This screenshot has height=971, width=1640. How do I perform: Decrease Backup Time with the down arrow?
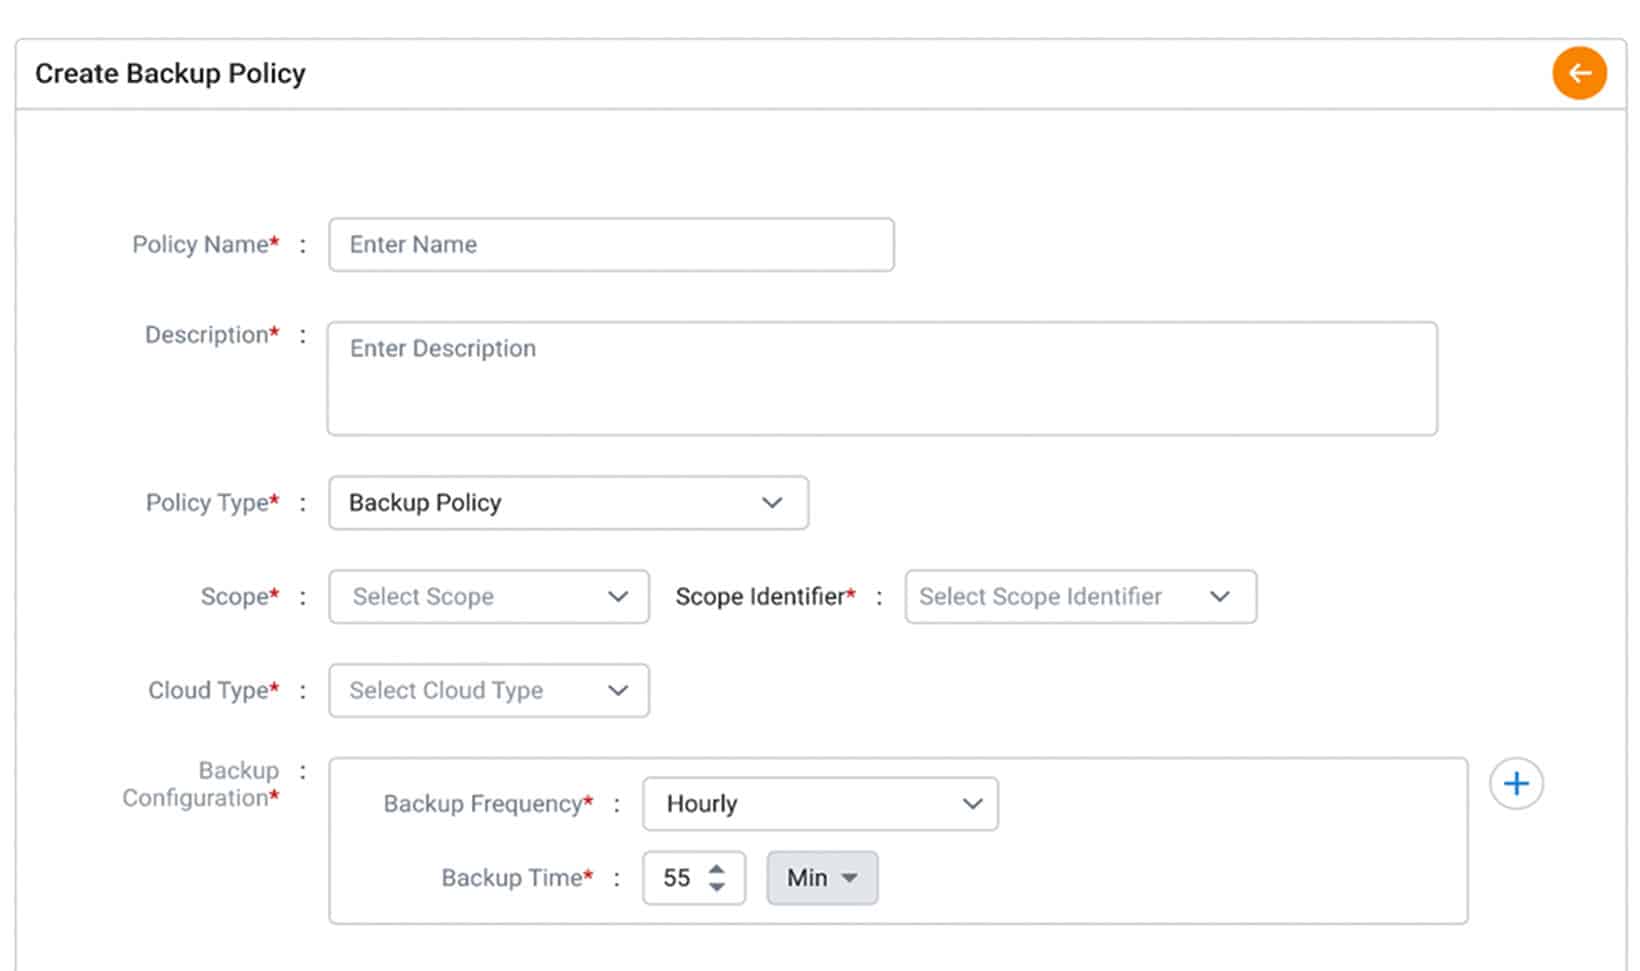click(717, 887)
